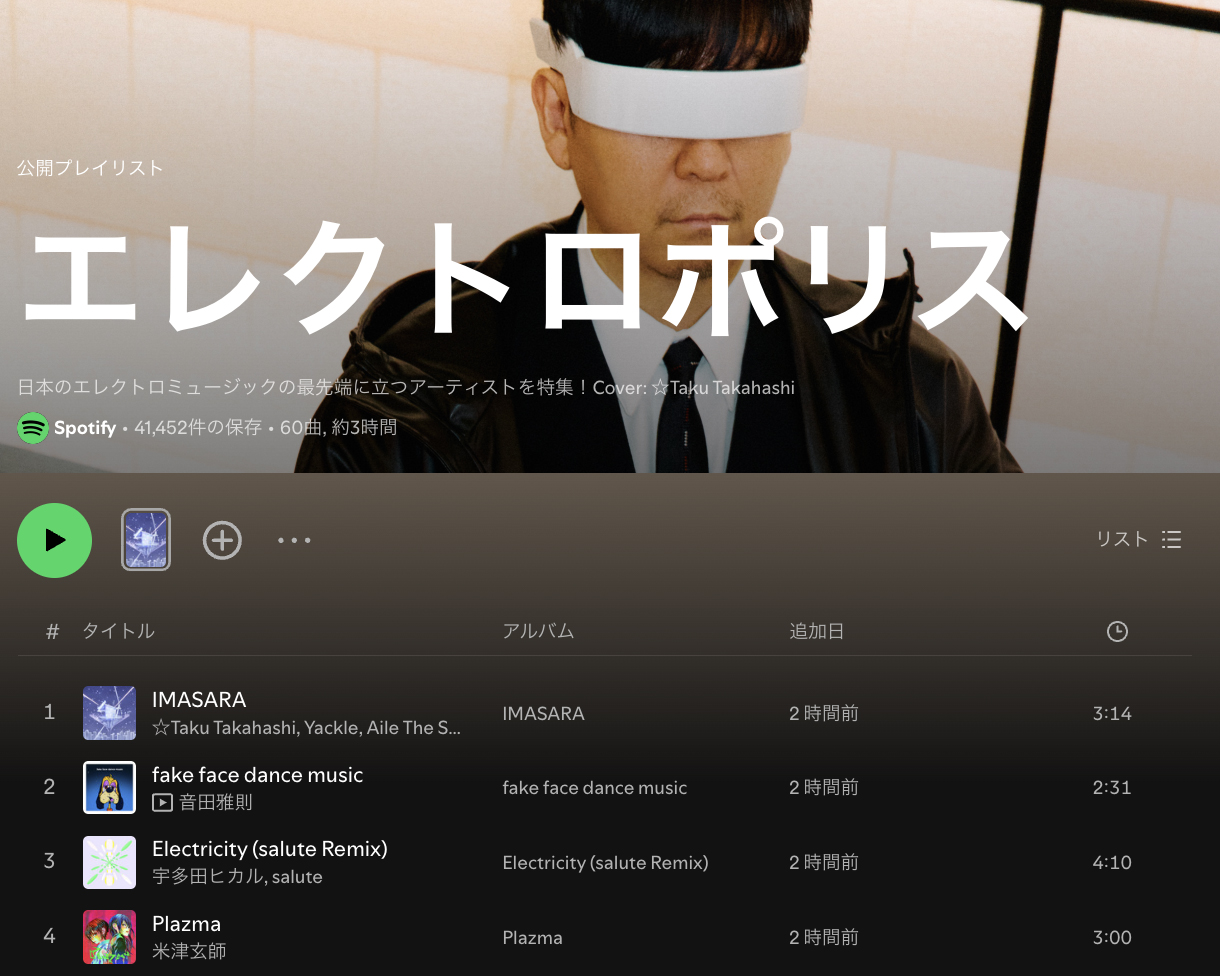Open the 米津玄師 artist link
The width and height of the screenshot is (1220, 976).
pos(189,951)
